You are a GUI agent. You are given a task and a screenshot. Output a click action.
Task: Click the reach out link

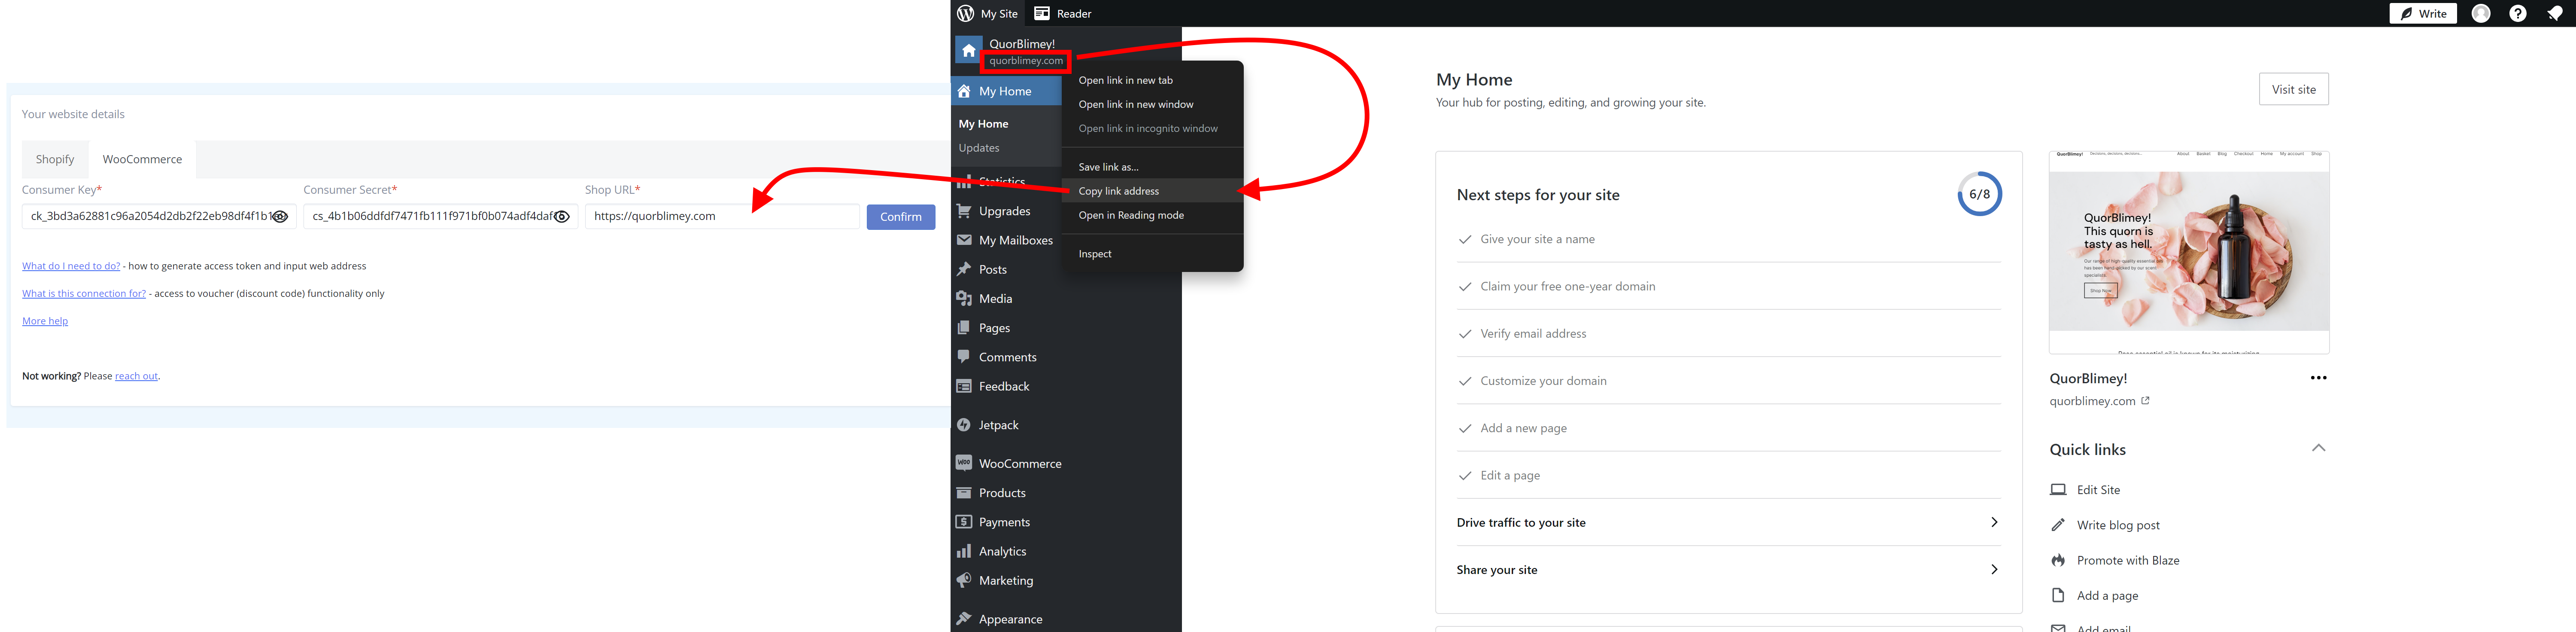(136, 376)
